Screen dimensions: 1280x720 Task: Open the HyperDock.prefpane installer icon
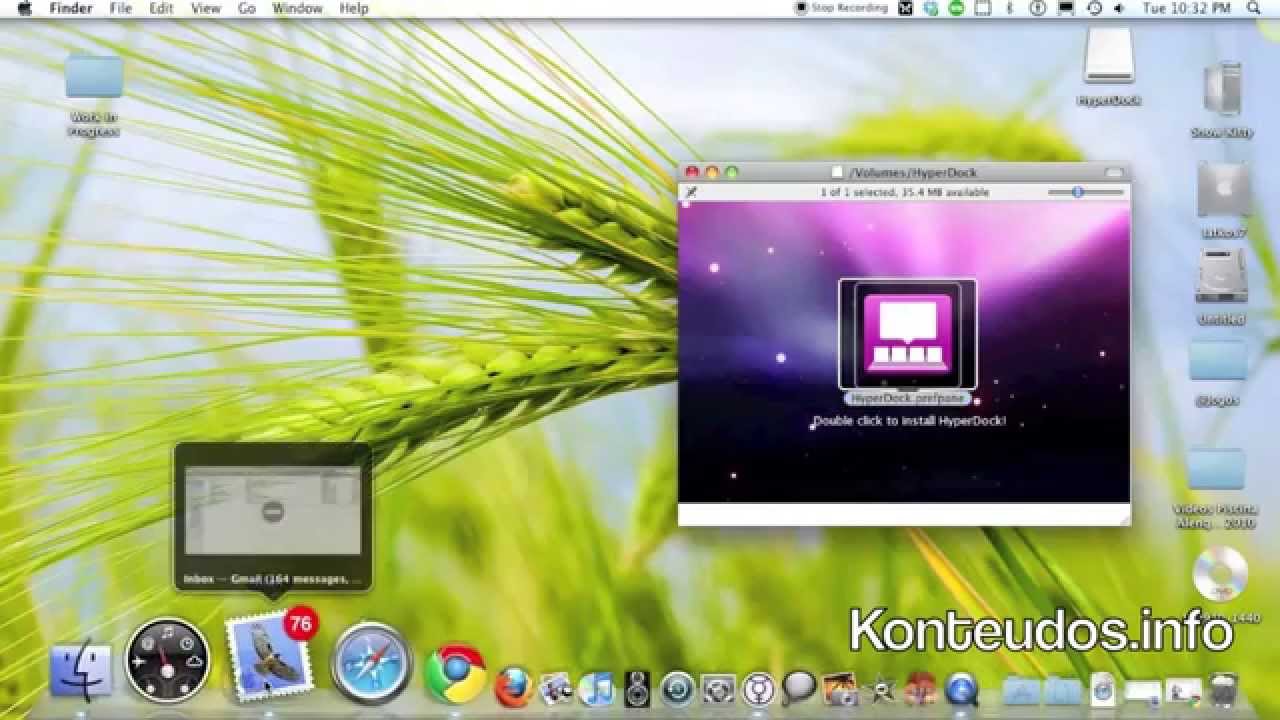tap(907, 335)
